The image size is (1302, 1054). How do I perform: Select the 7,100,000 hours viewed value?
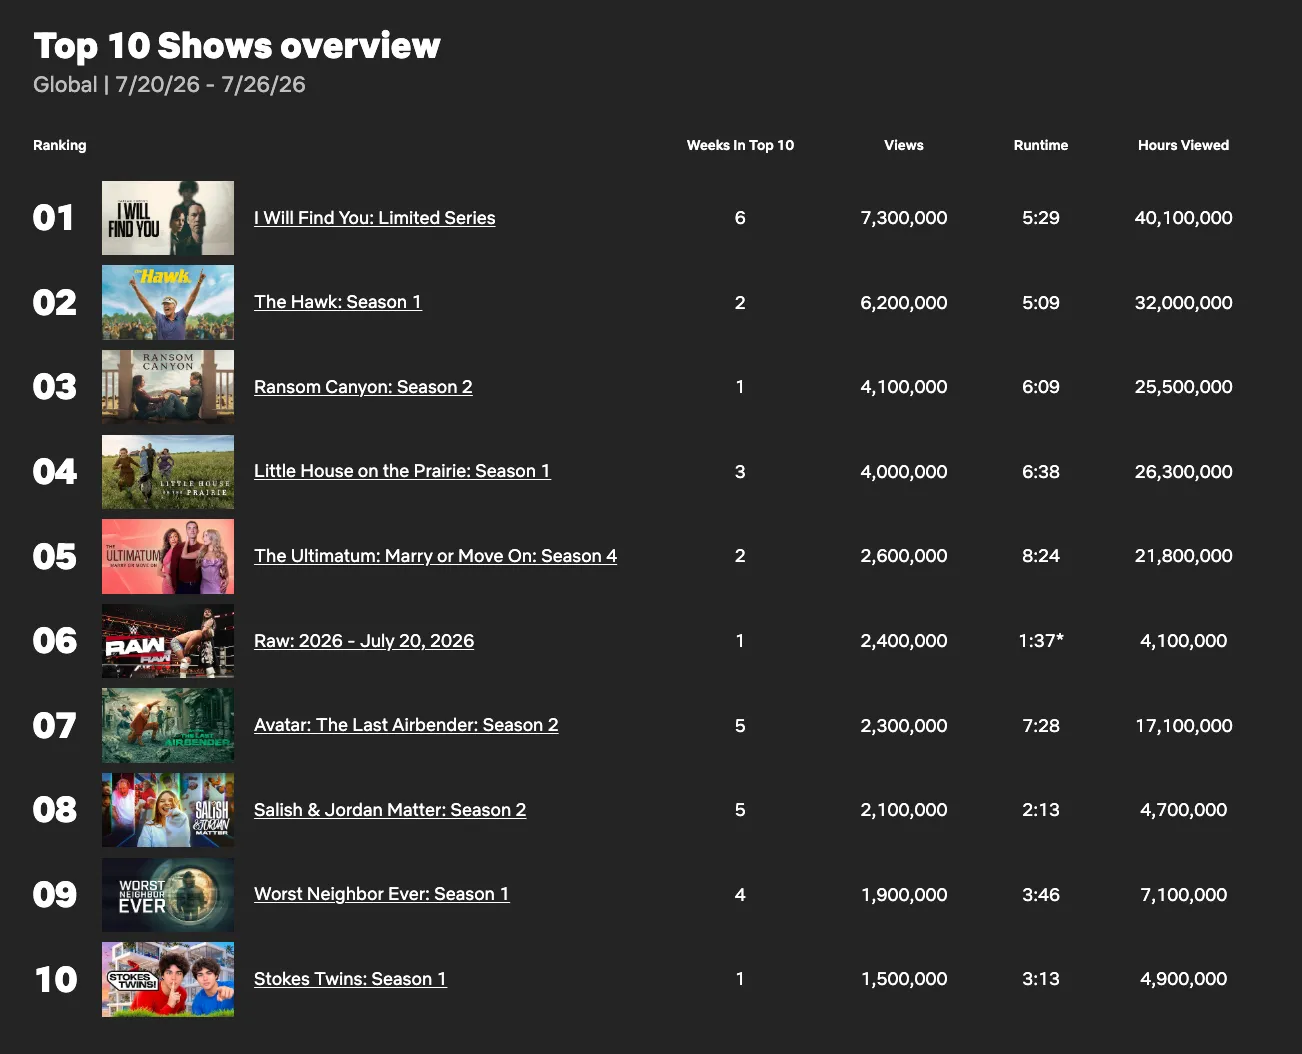pyautogui.click(x=1183, y=895)
